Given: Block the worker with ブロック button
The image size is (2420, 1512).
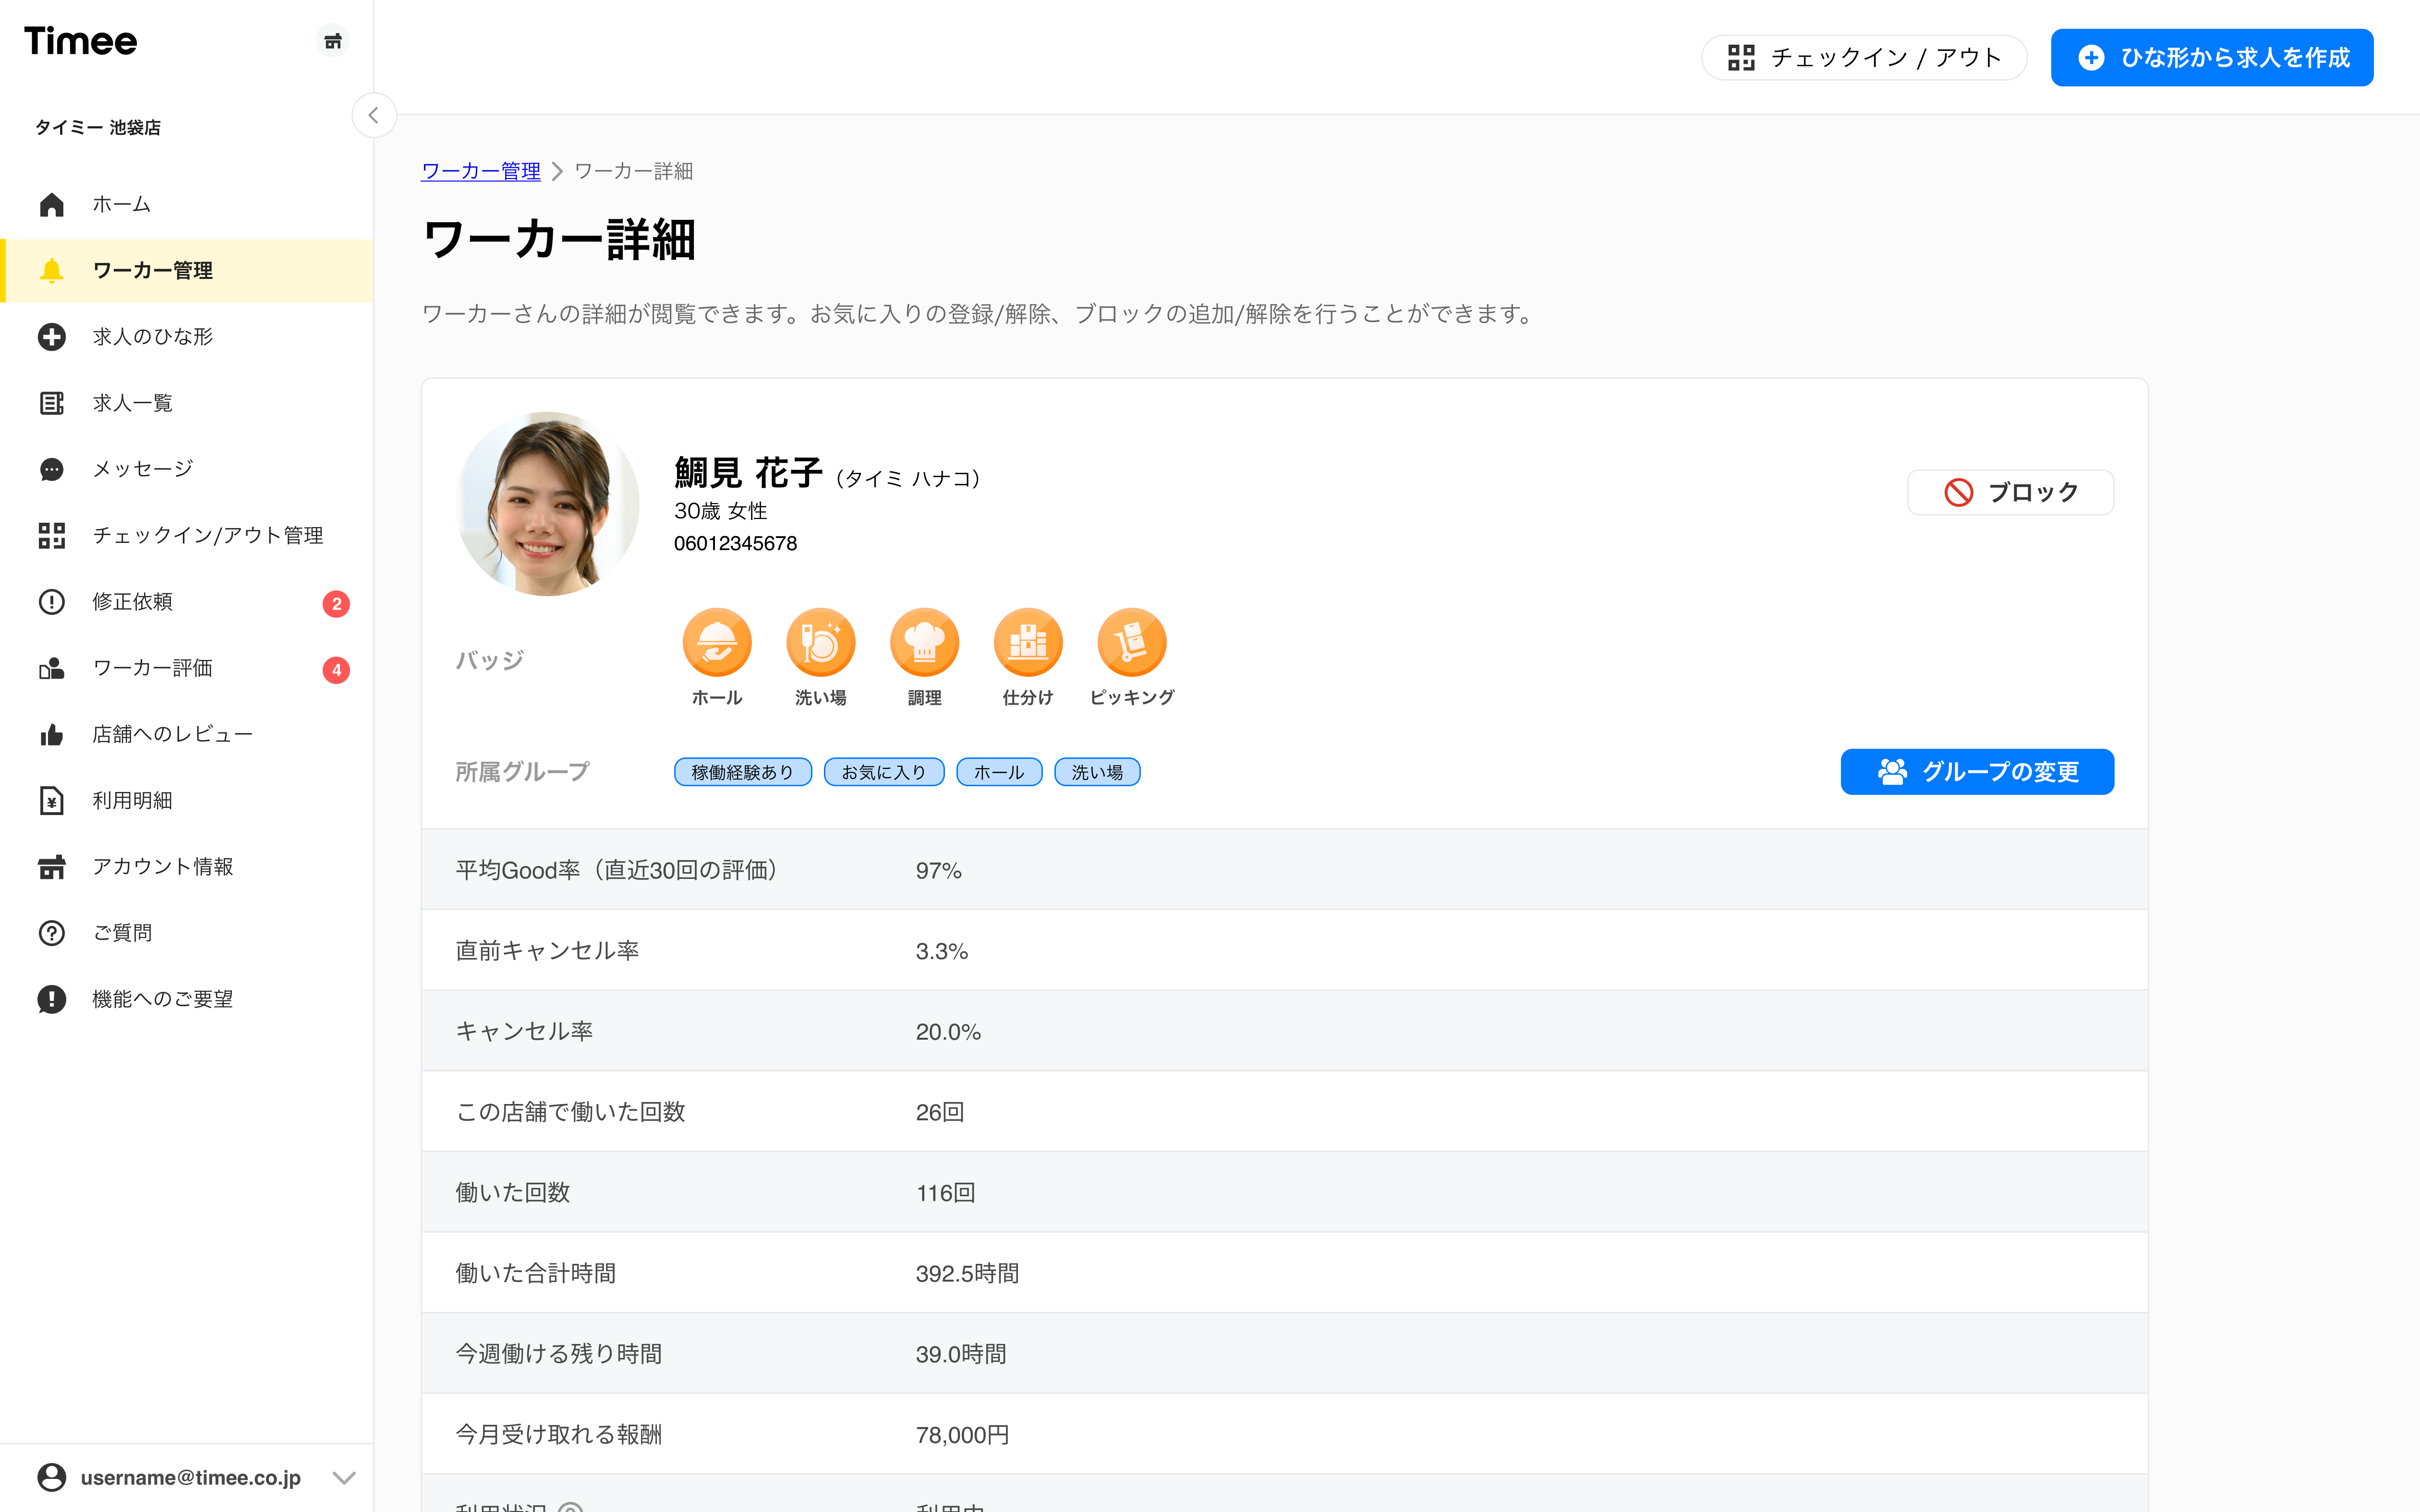Looking at the screenshot, I should [2010, 492].
